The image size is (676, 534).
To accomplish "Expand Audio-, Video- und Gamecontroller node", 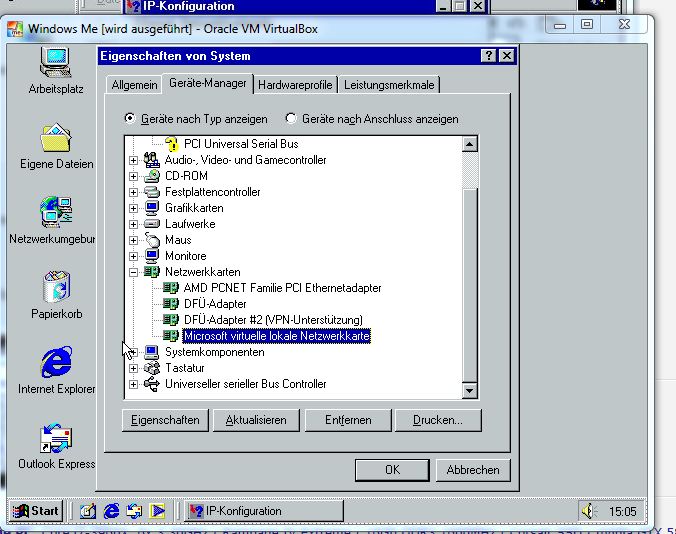I will [133, 160].
